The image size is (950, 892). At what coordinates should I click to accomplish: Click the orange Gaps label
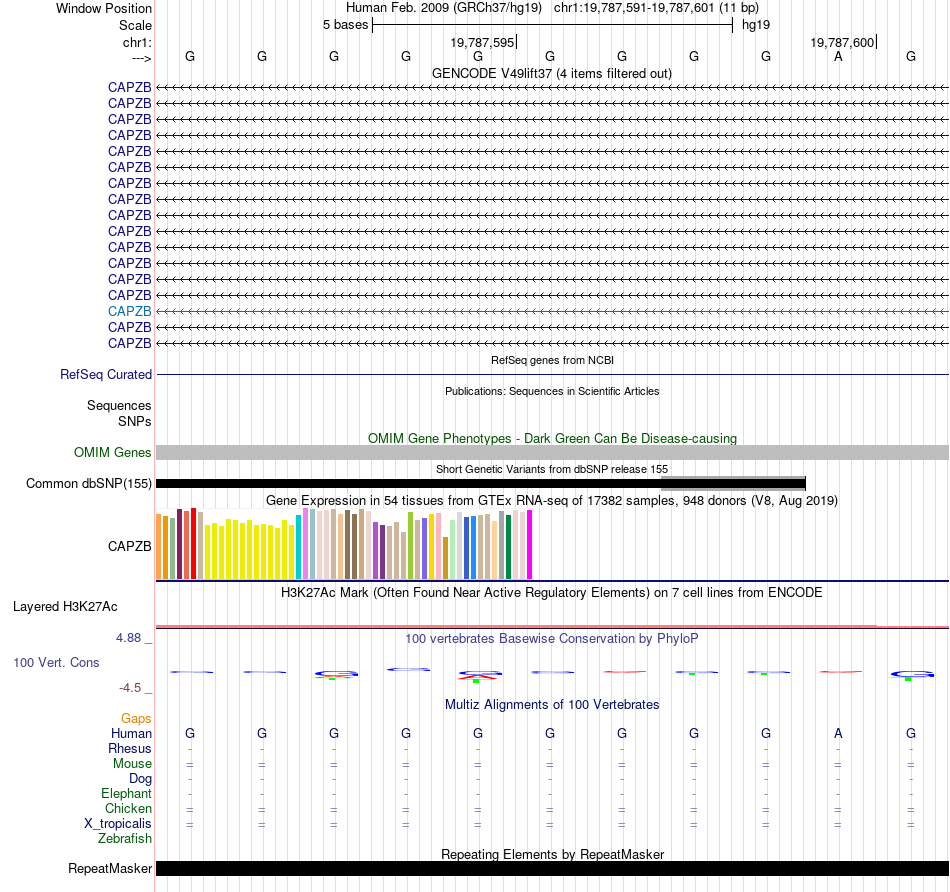(x=136, y=719)
